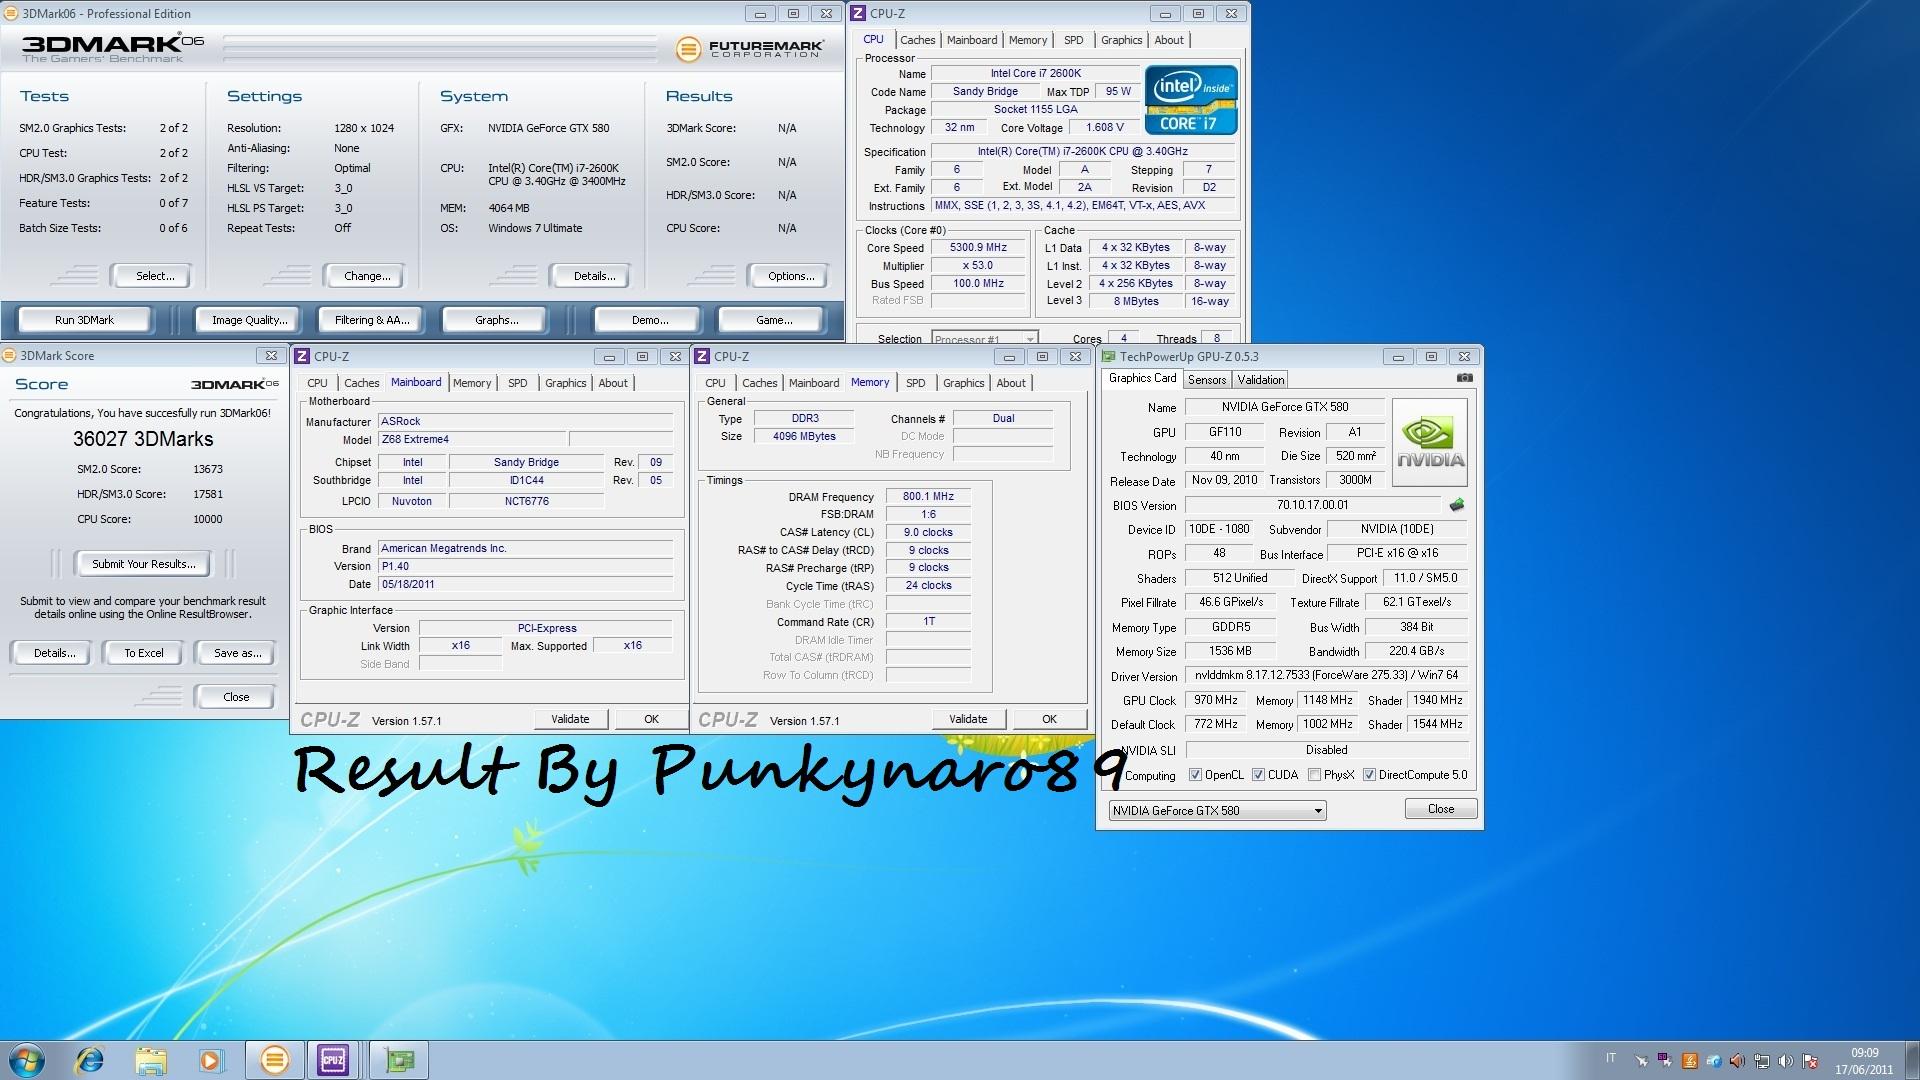1920x1080 pixels.
Task: Click the Change button under Settings
Action: (x=367, y=276)
